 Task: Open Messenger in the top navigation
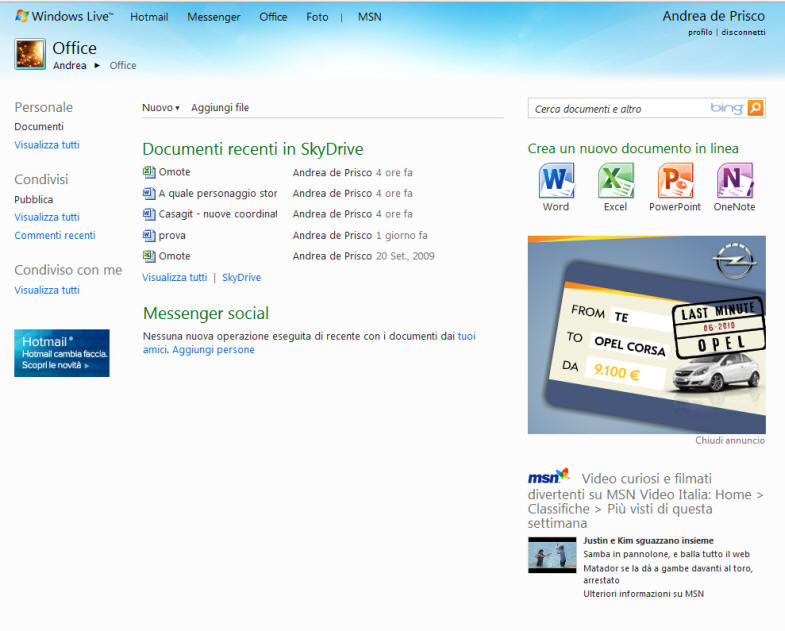tap(214, 17)
